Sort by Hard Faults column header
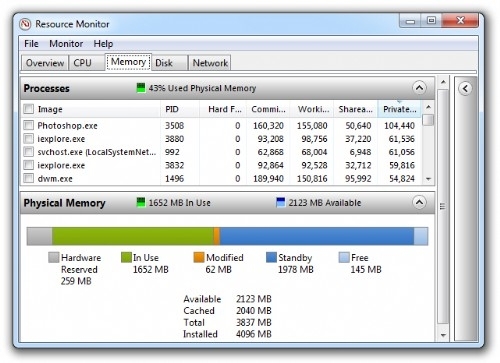Screen dimensions: 500x363 tap(223, 109)
